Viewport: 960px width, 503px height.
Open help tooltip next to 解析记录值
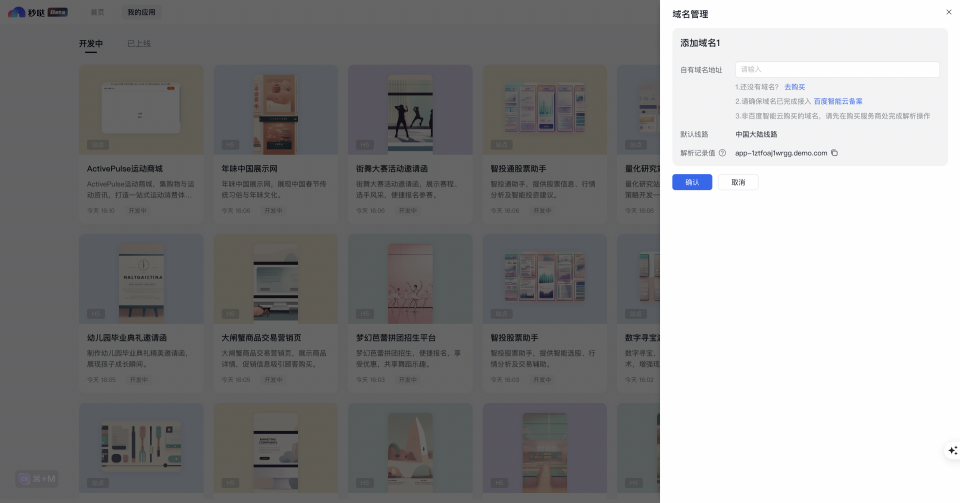(x=722, y=153)
